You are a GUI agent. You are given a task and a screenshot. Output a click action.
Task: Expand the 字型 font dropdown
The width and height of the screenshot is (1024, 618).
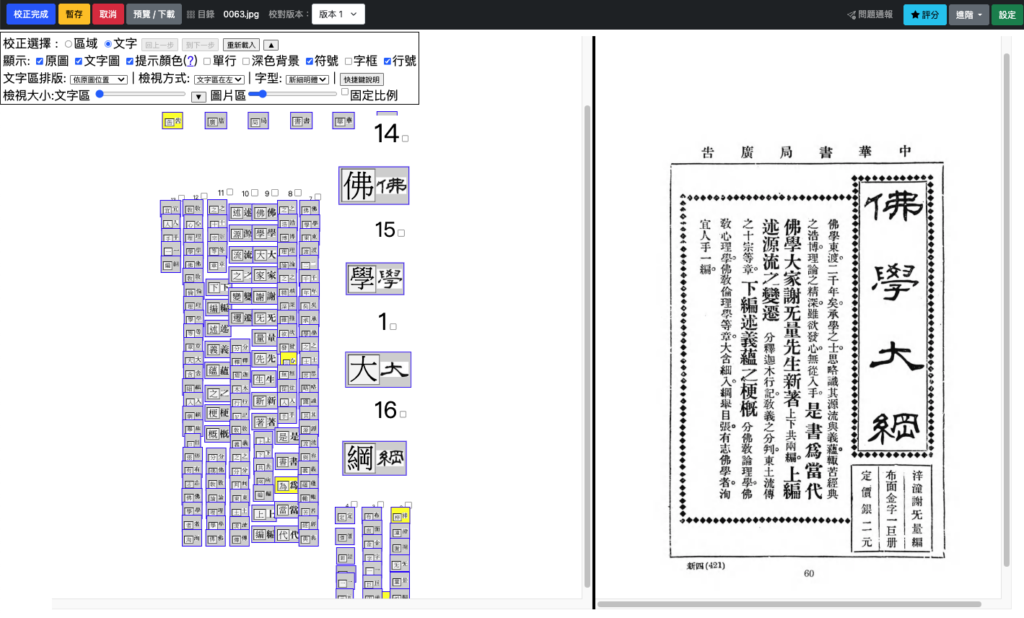click(x=311, y=79)
